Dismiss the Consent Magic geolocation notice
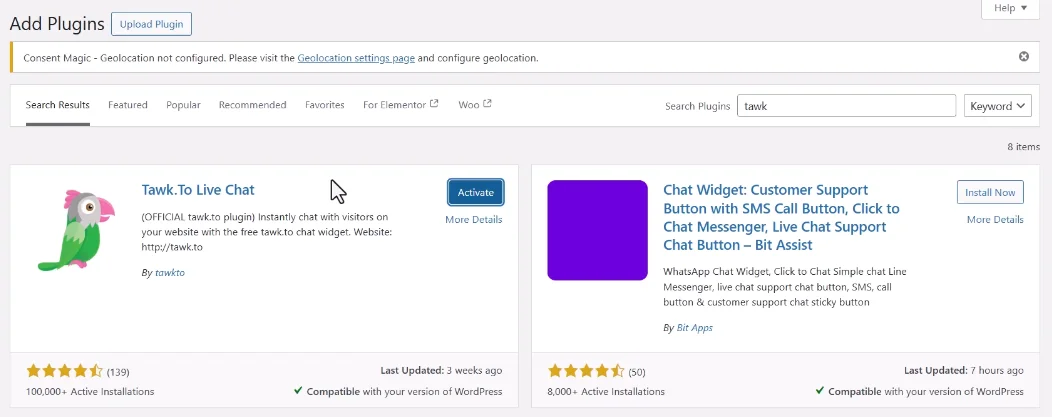The height and width of the screenshot is (417, 1052). point(1024,57)
